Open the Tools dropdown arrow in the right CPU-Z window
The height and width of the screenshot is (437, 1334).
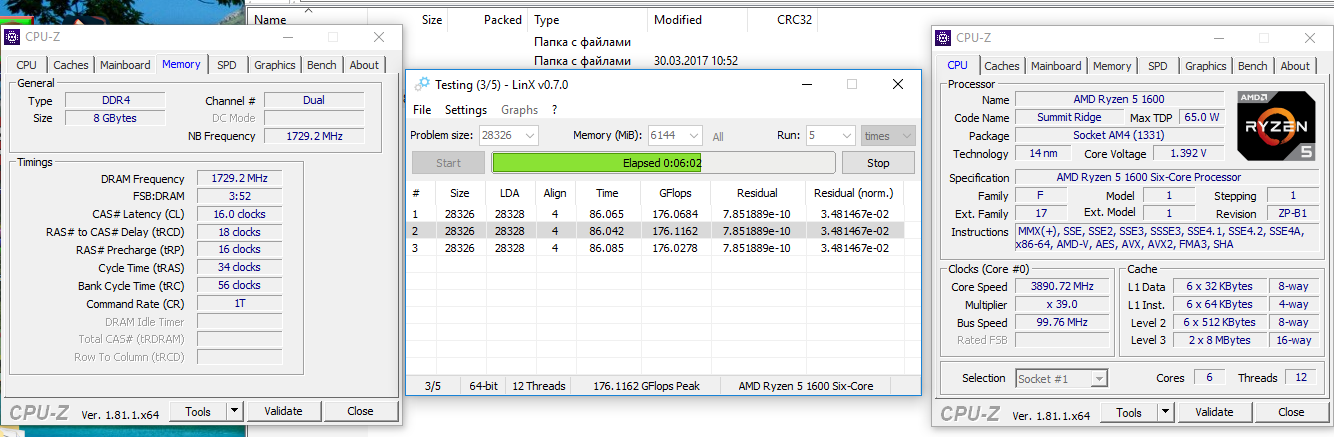1166,412
